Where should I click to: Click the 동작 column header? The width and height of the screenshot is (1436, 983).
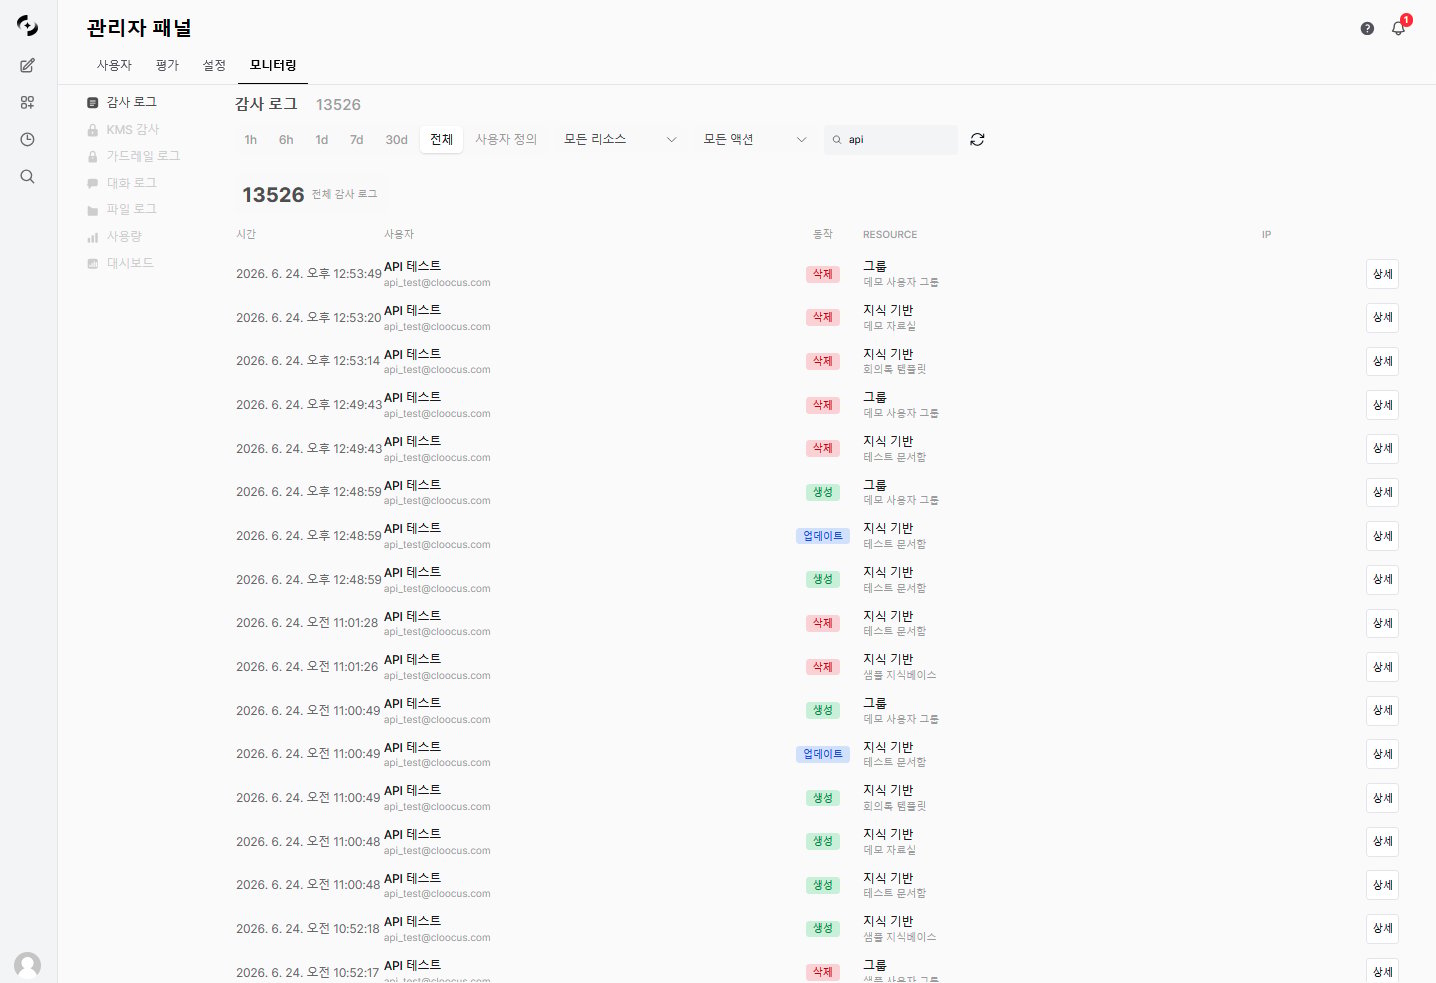tap(822, 234)
